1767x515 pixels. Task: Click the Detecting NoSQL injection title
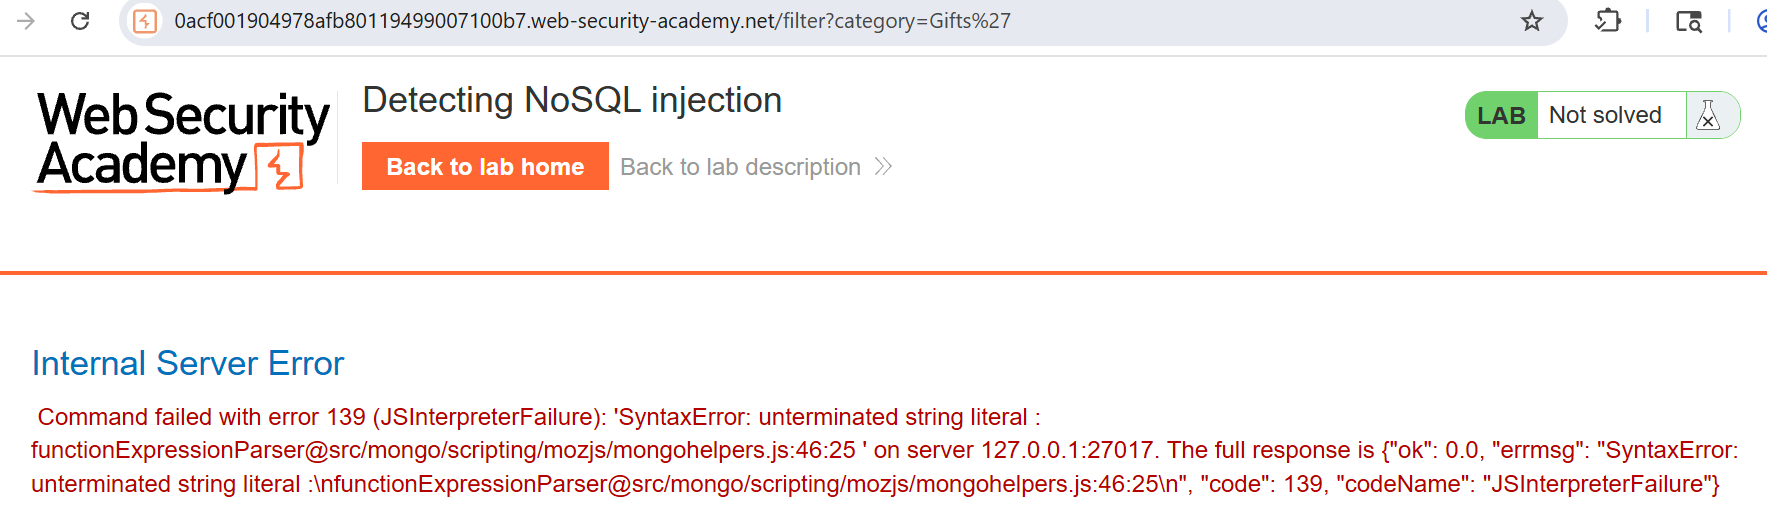pyautogui.click(x=572, y=101)
